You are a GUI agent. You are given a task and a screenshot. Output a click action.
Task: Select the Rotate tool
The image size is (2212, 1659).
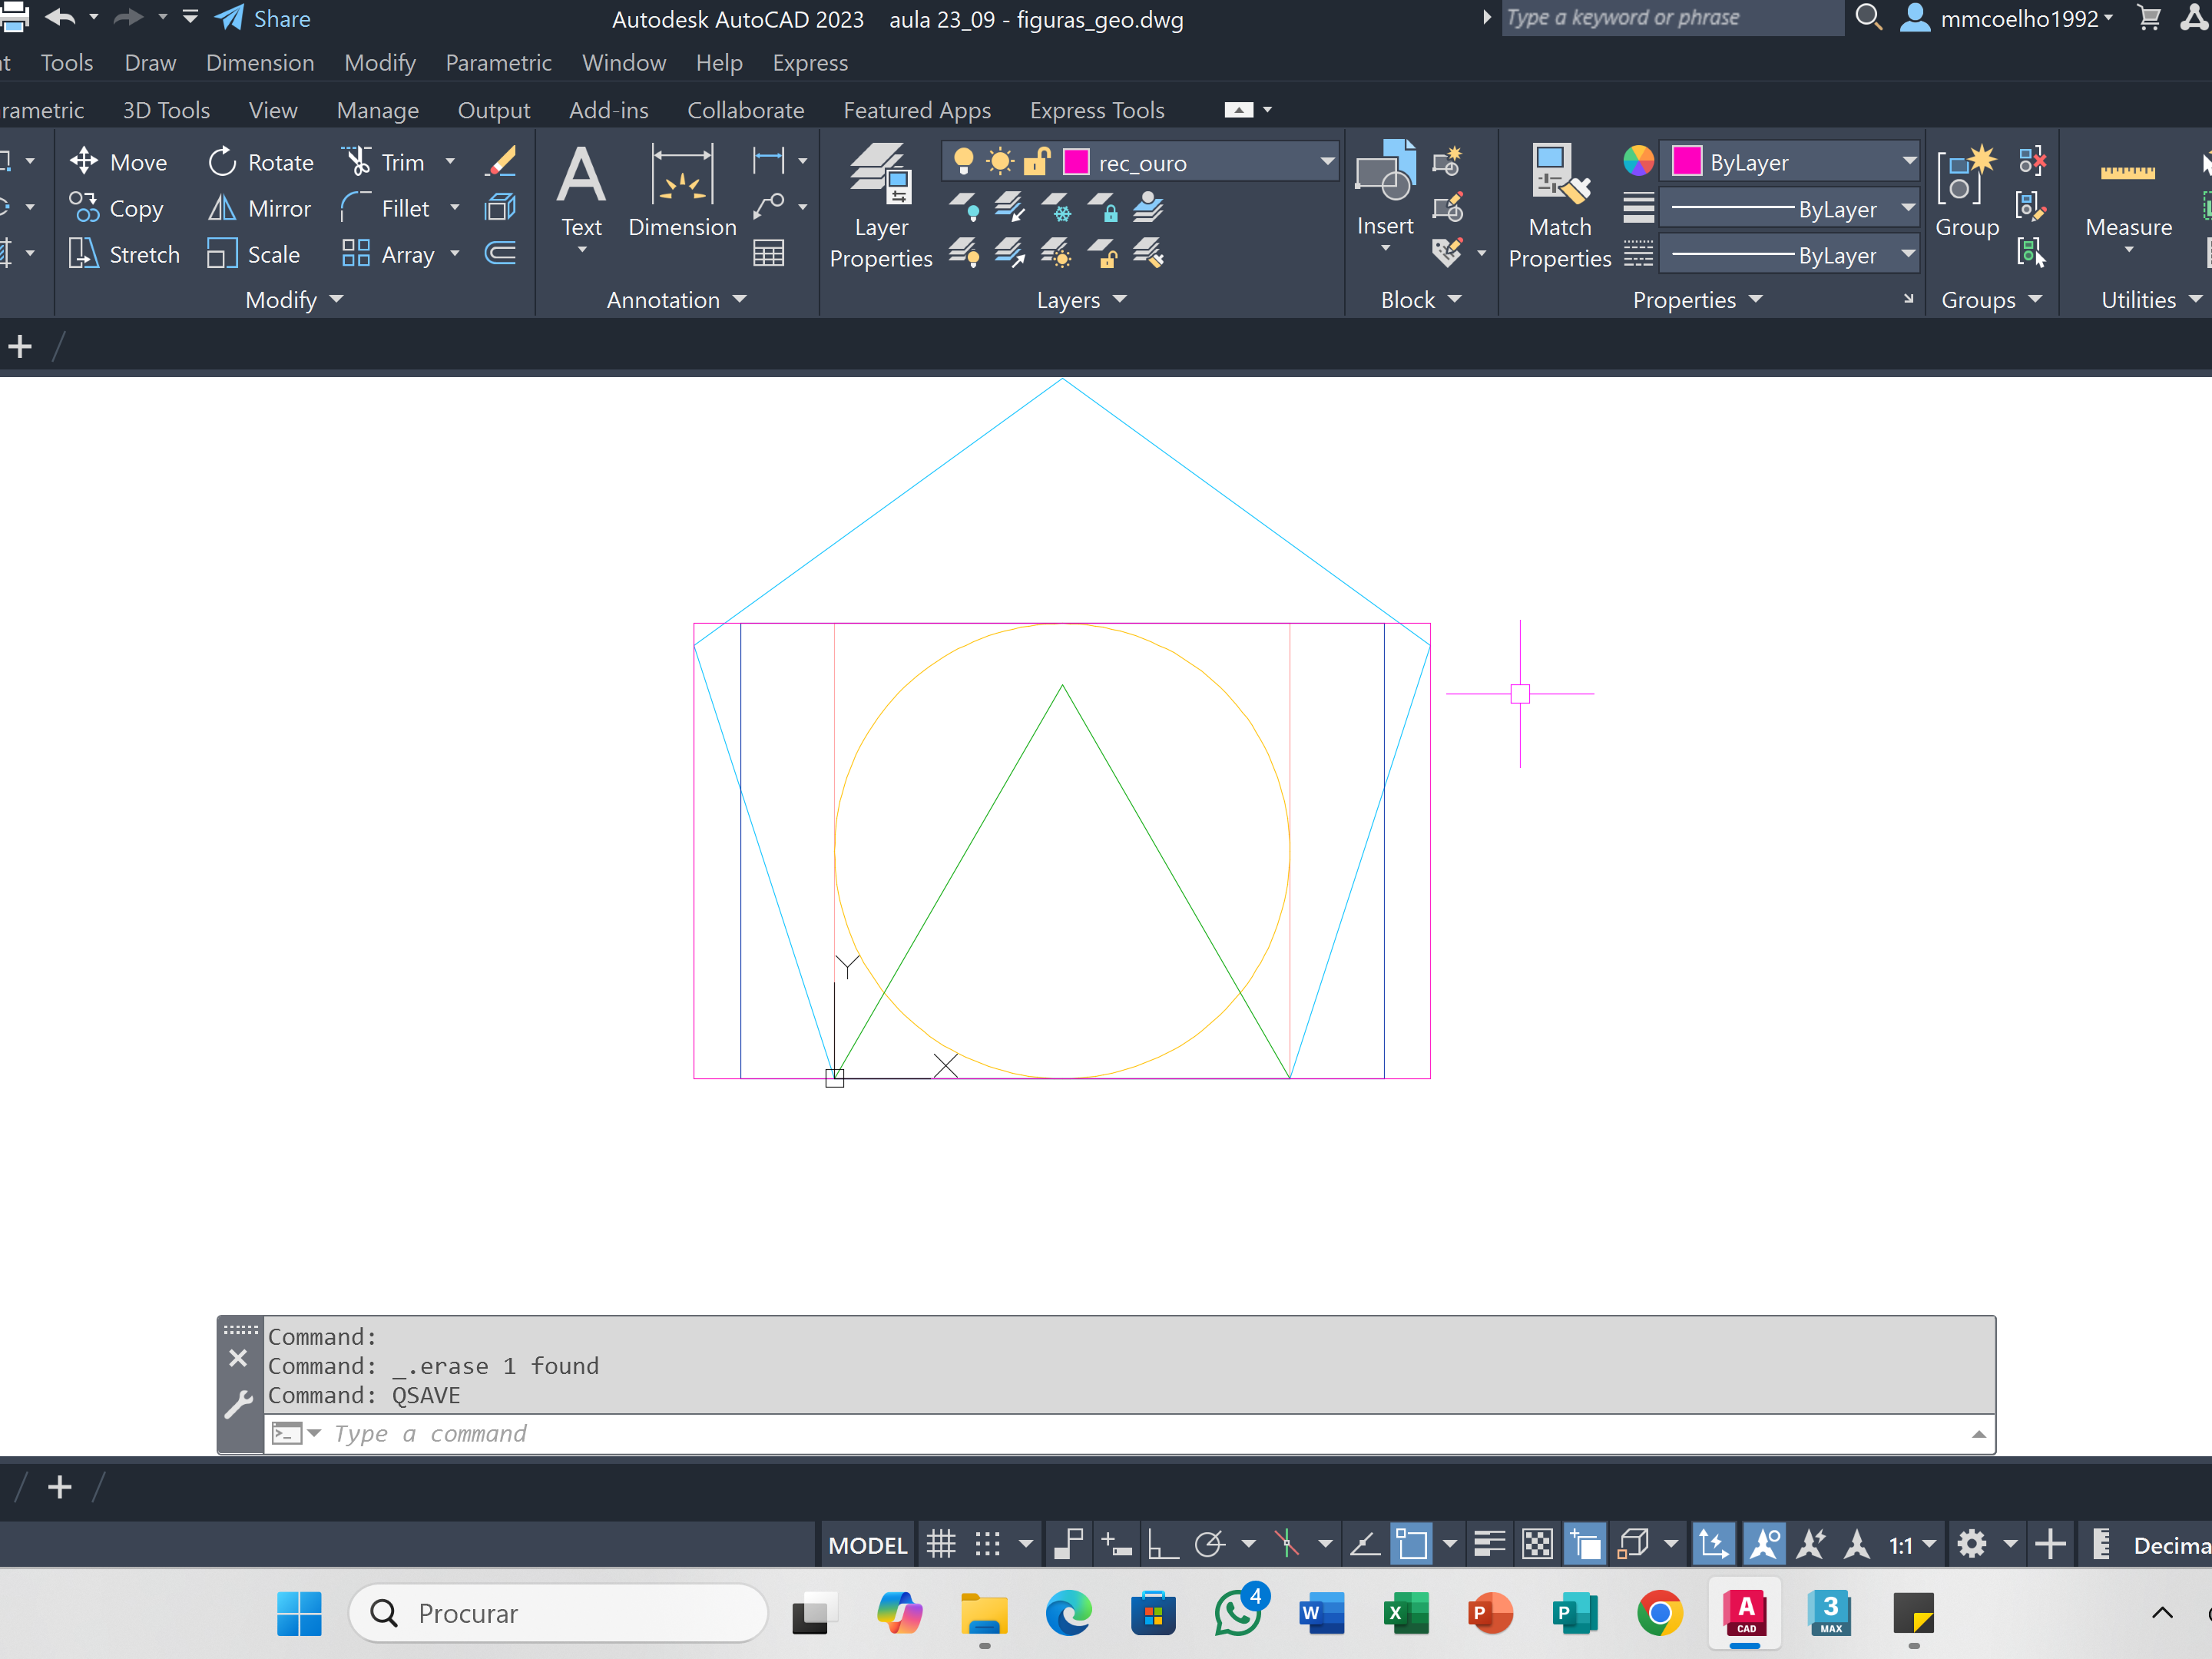tap(260, 162)
